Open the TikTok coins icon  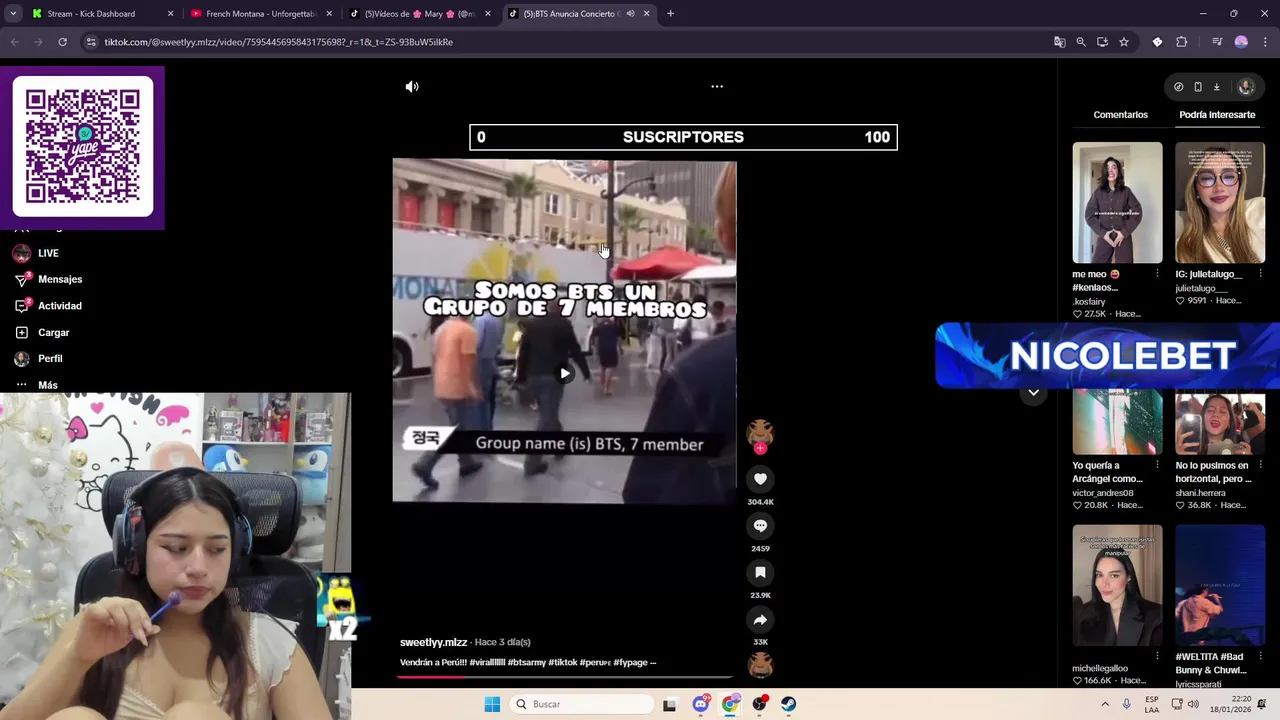coord(1179,87)
